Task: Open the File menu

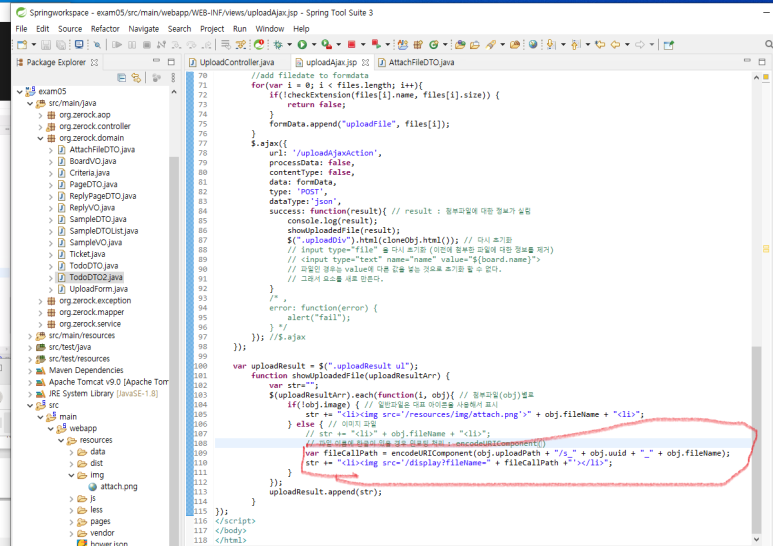Action: coord(21,29)
